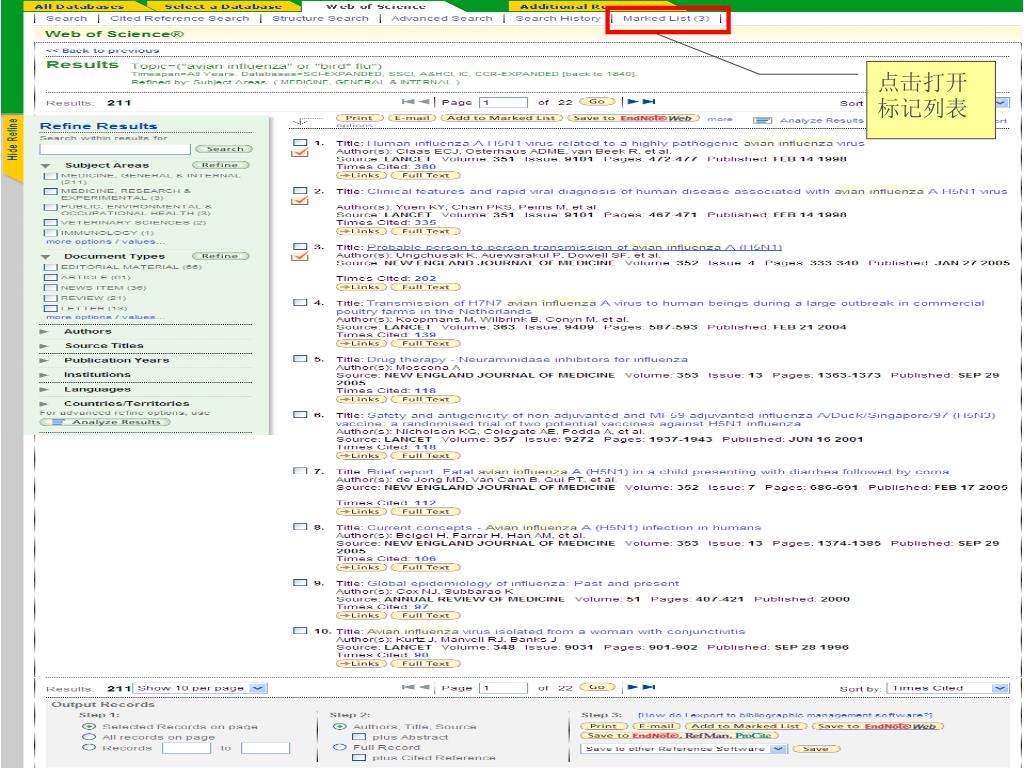Tick the checkbox for record 5 Drug therapy

300,359
